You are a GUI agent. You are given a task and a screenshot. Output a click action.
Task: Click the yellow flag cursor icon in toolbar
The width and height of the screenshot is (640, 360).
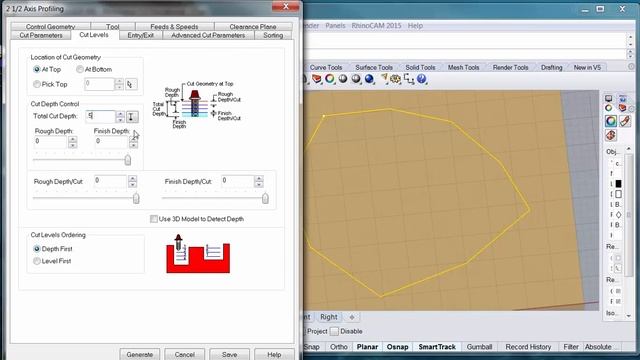(x=384, y=78)
